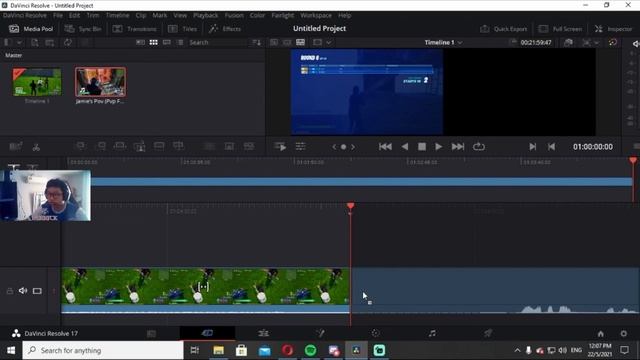Play the timeline forward

coord(438,147)
